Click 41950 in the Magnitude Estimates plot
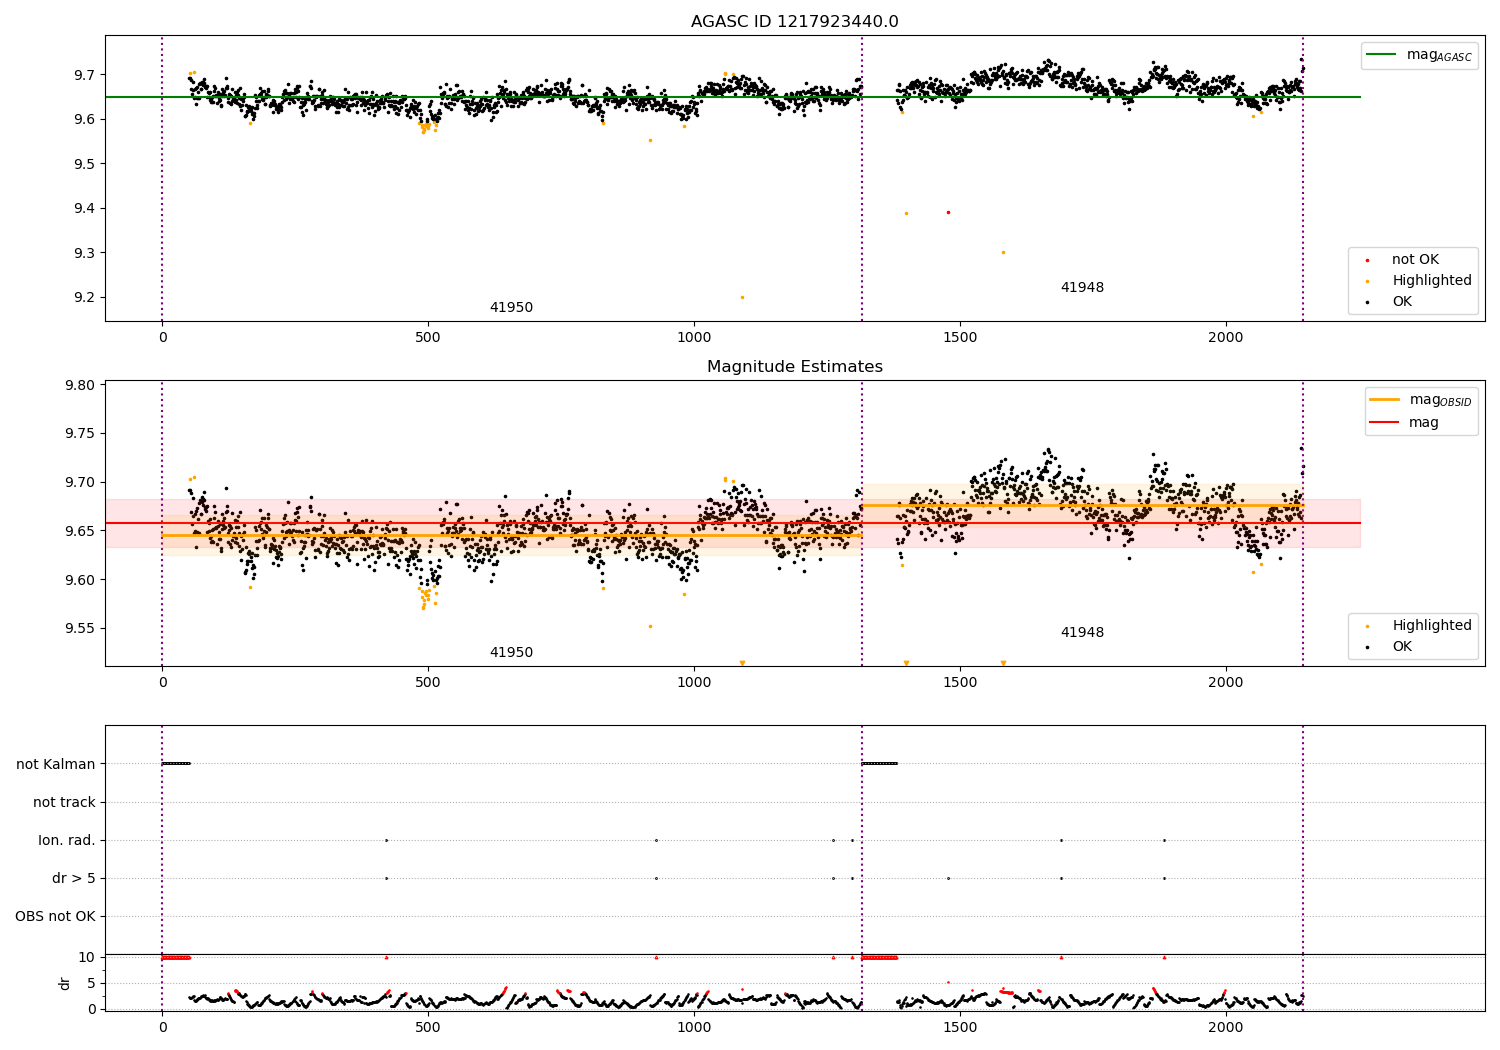1500x1050 pixels. pos(511,653)
